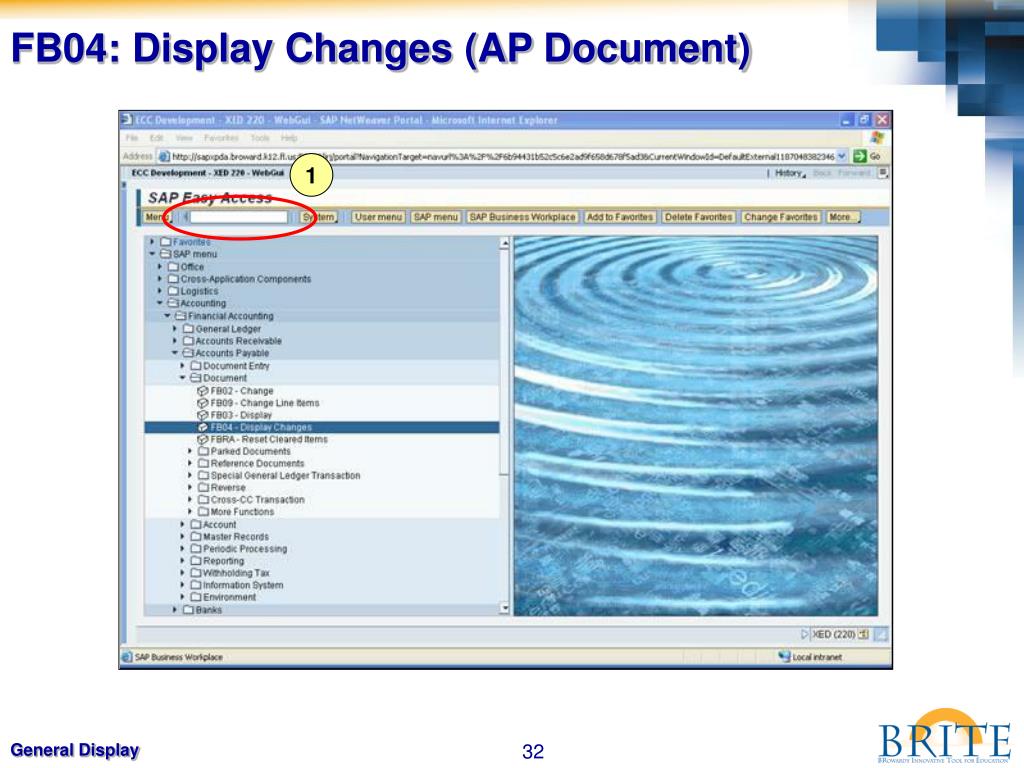Expand Cross-Application Components folder
Viewport: 1024px width, 768px height.
pos(160,279)
